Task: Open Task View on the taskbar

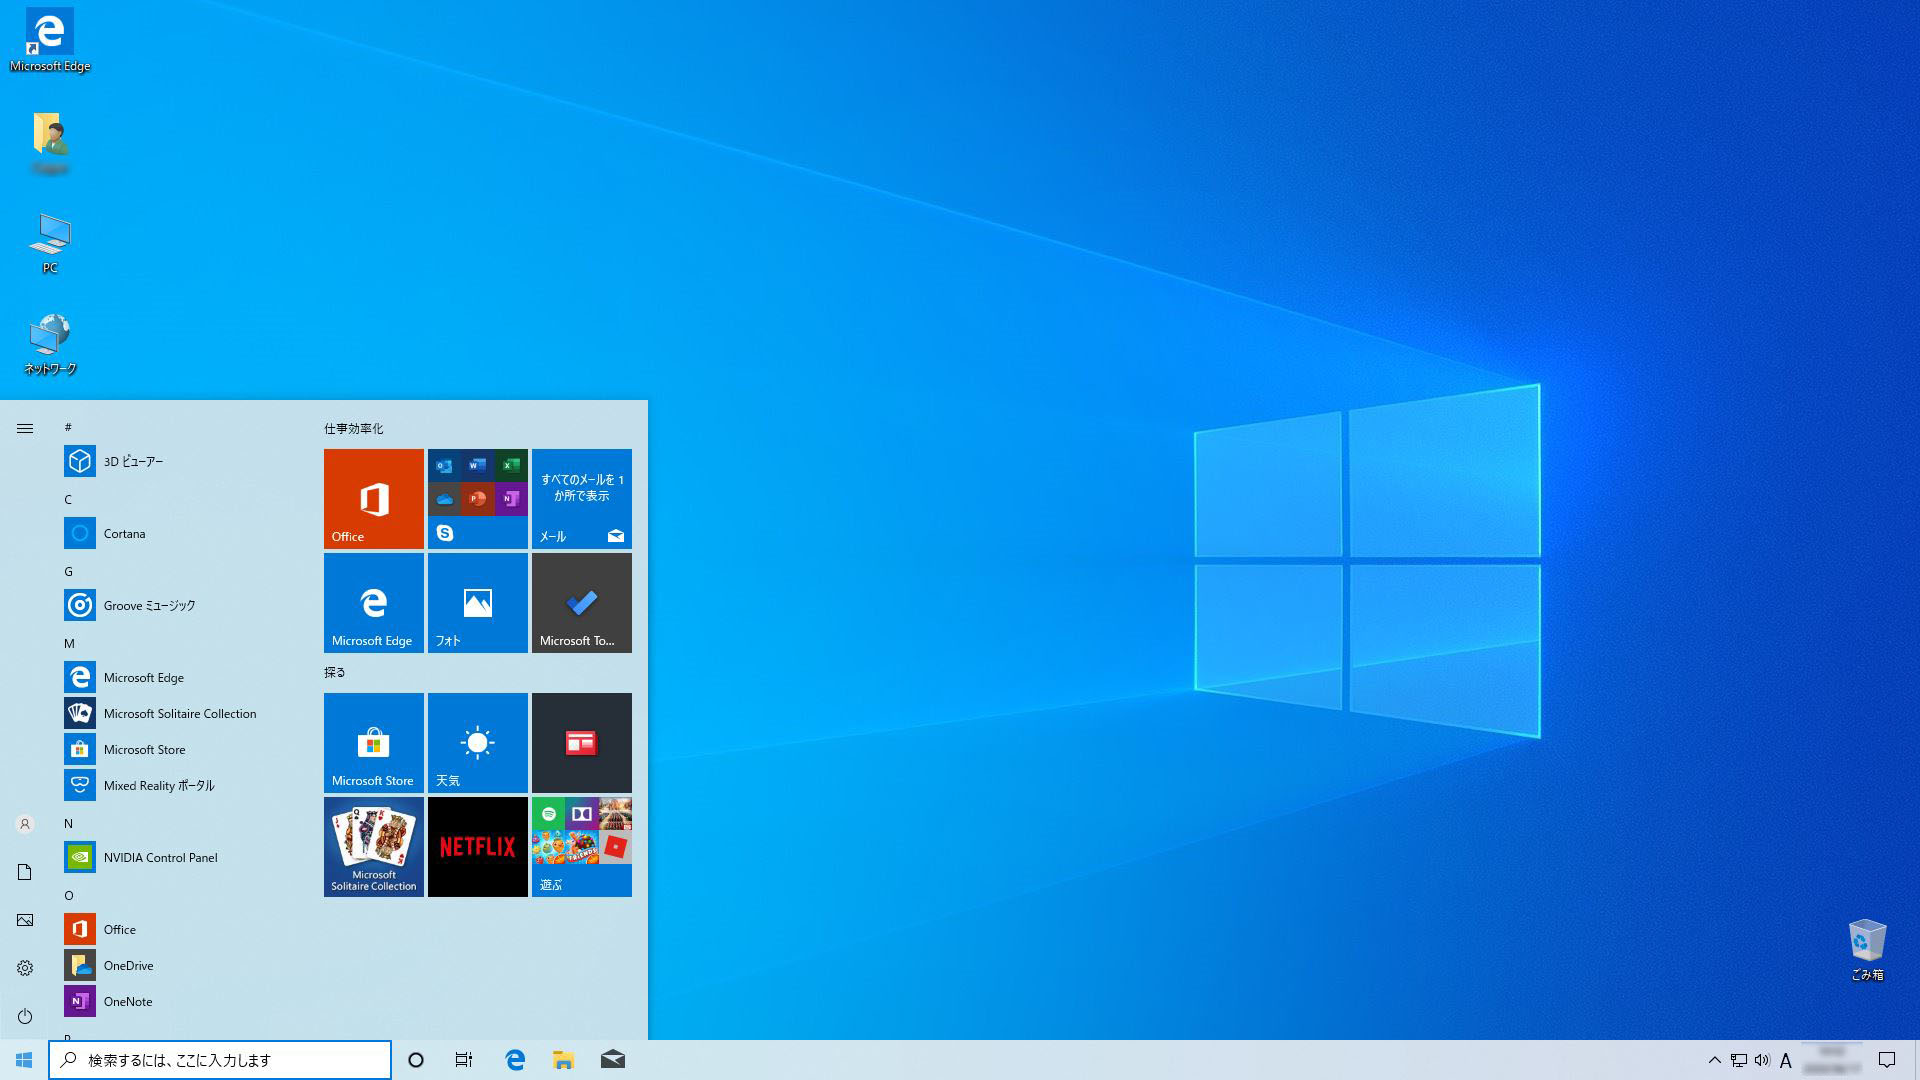Action: 464,1060
